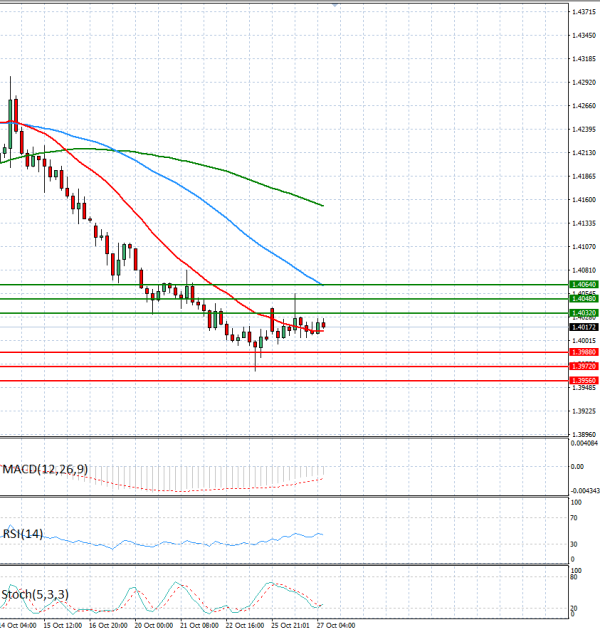600x632 pixels.
Task: Click the 27 Oct 04:00 time label
Action: pos(336,625)
